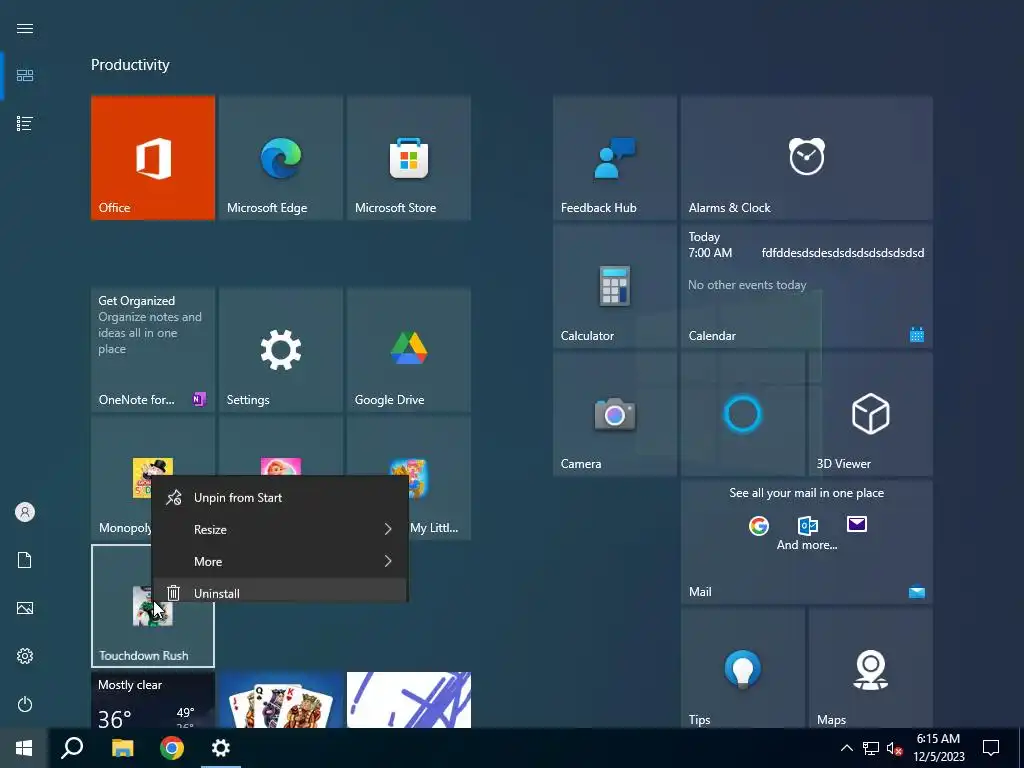
Task: Open Documents from Start sidebar
Action: click(x=25, y=560)
